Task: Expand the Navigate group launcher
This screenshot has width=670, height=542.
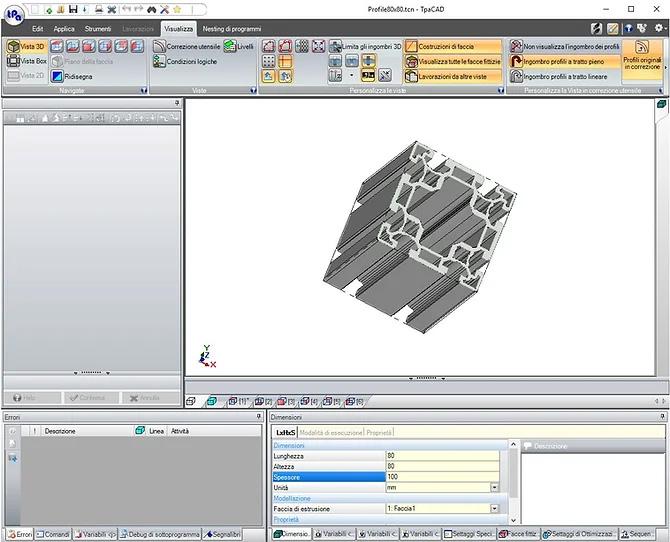Action: [144, 91]
